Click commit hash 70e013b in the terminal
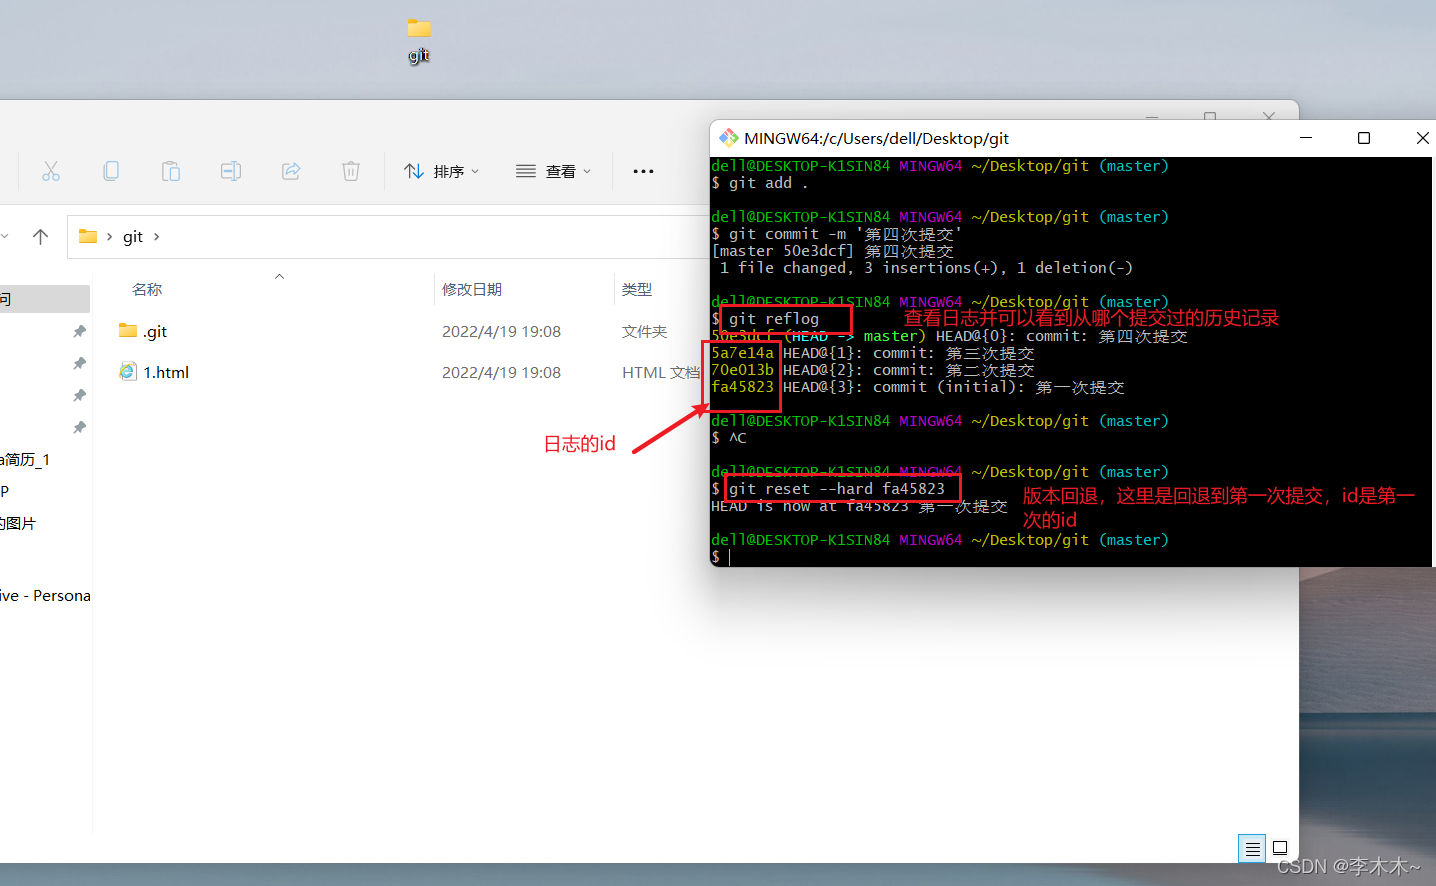The image size is (1436, 886). 742,370
